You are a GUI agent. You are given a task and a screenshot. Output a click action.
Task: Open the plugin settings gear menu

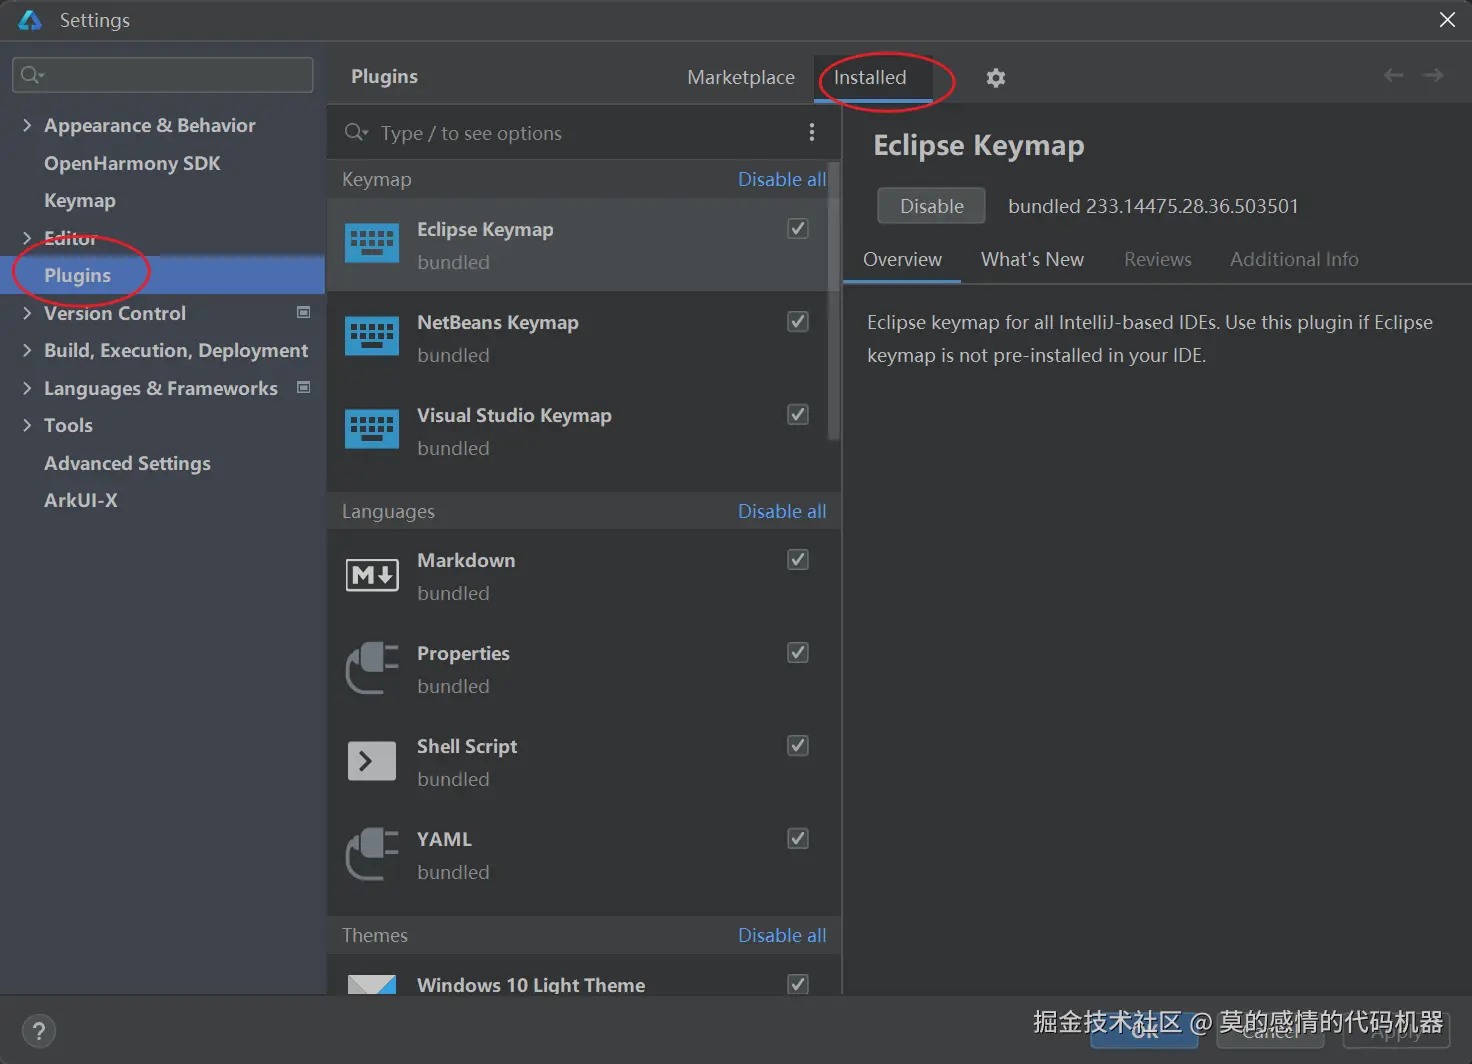995,78
